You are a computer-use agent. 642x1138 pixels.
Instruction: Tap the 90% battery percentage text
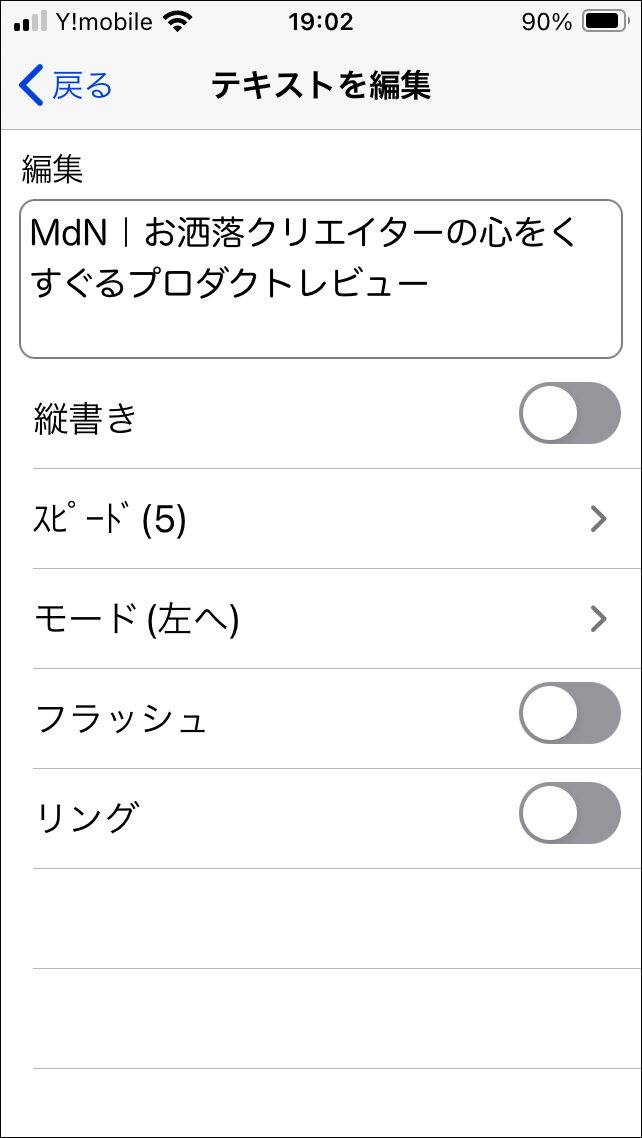click(546, 22)
